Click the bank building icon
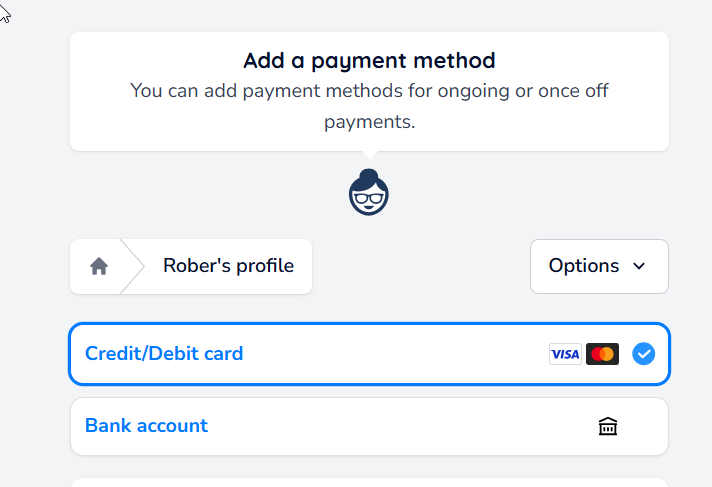Viewport: 712px width, 487px height. click(607, 427)
